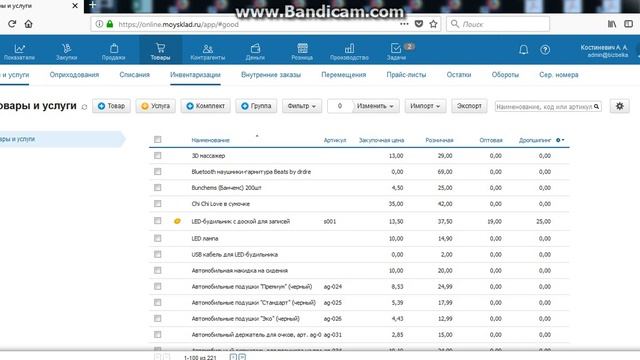Screen dimensions: 640x360
Task: Click the search magnifier in the name field
Action: tap(596, 107)
